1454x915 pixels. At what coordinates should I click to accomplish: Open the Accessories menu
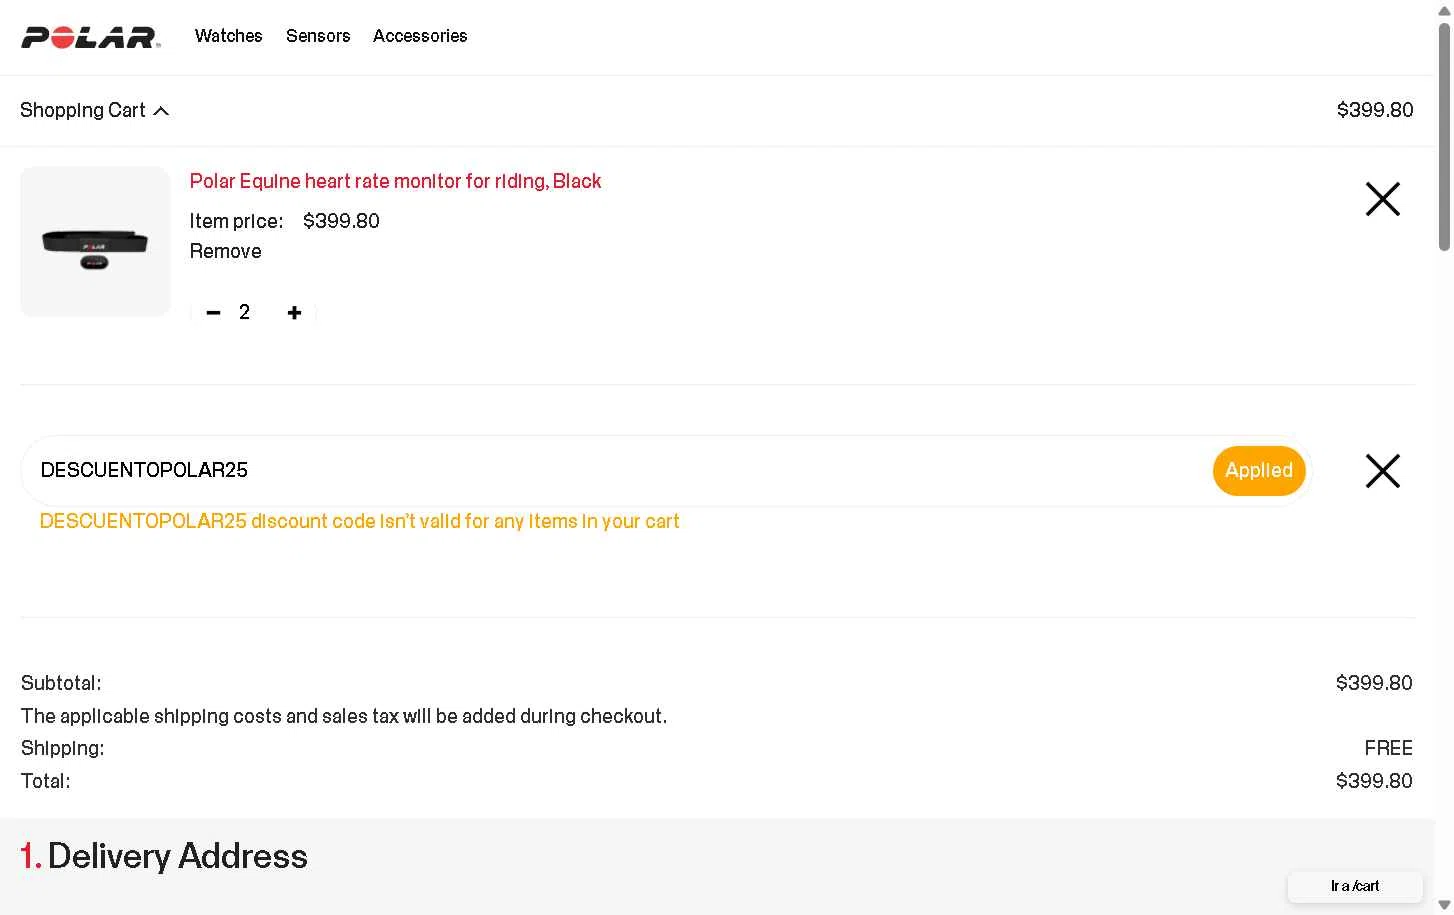(420, 36)
